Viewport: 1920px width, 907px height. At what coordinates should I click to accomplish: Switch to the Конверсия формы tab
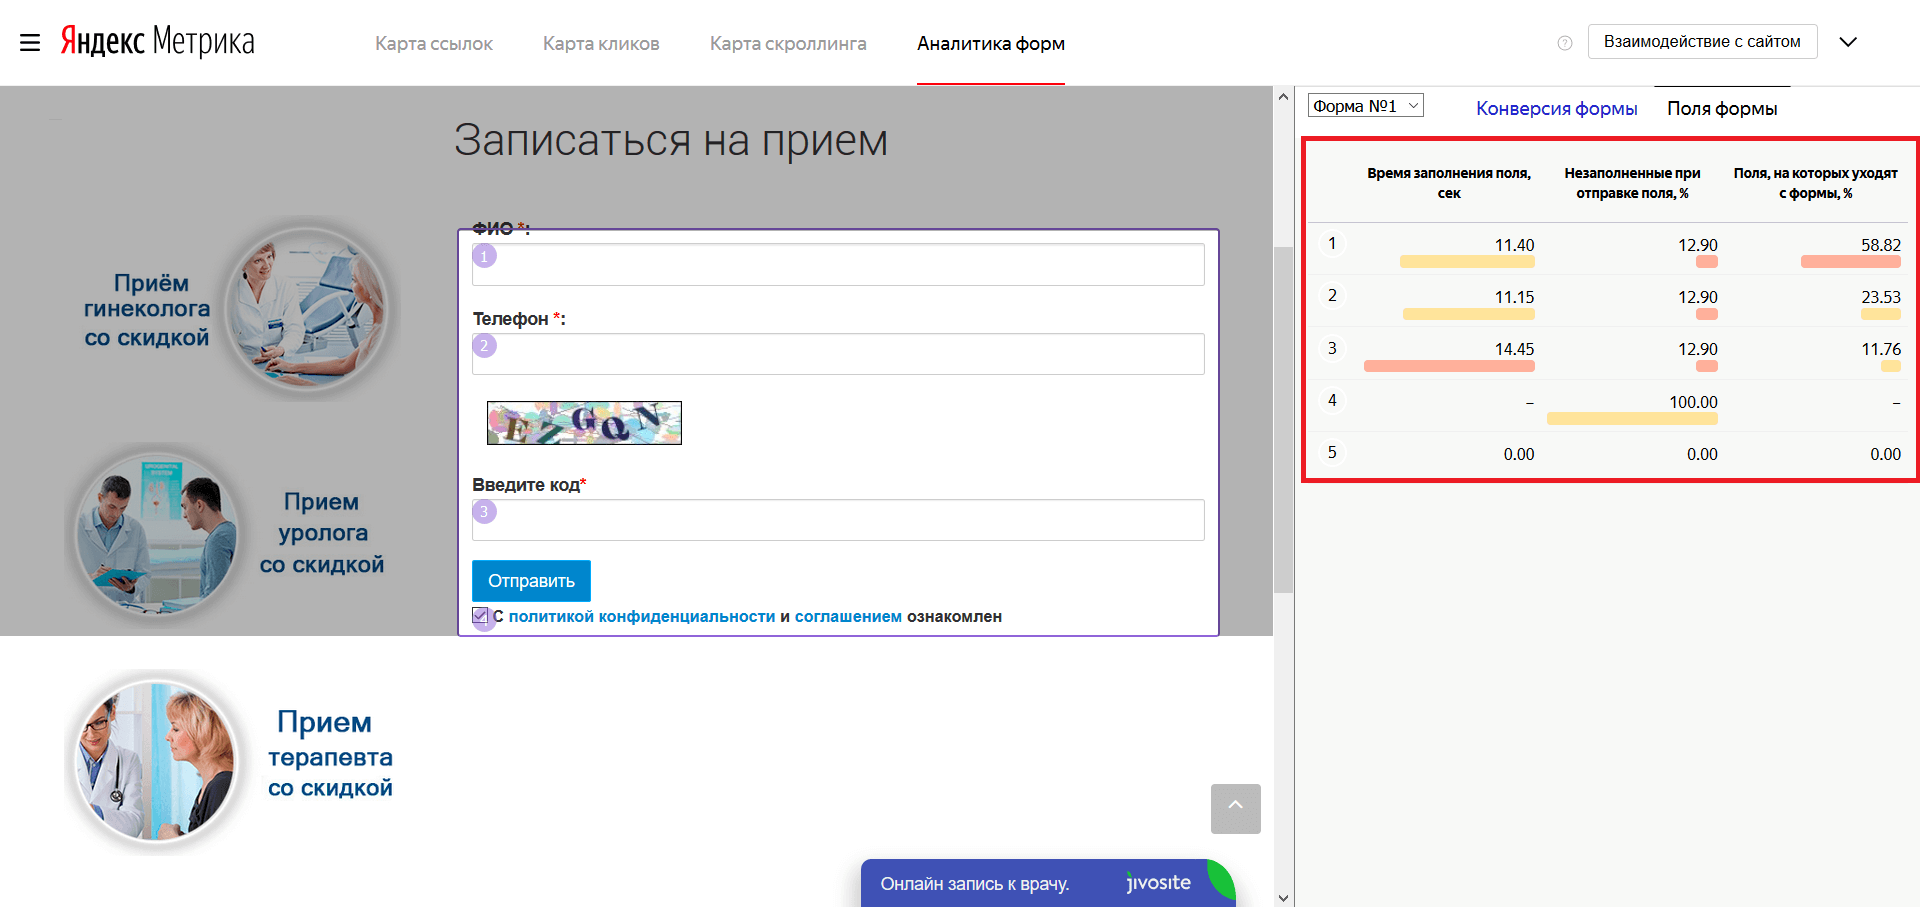(1556, 109)
